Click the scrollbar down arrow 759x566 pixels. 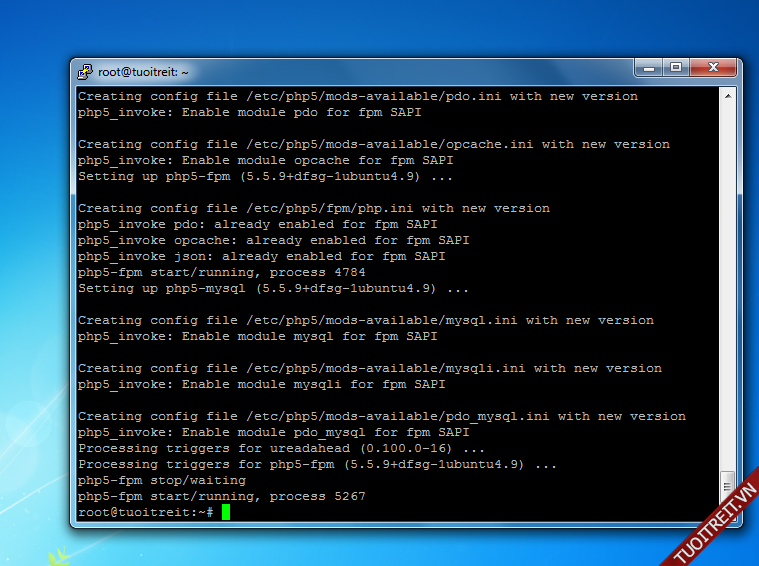point(727,511)
